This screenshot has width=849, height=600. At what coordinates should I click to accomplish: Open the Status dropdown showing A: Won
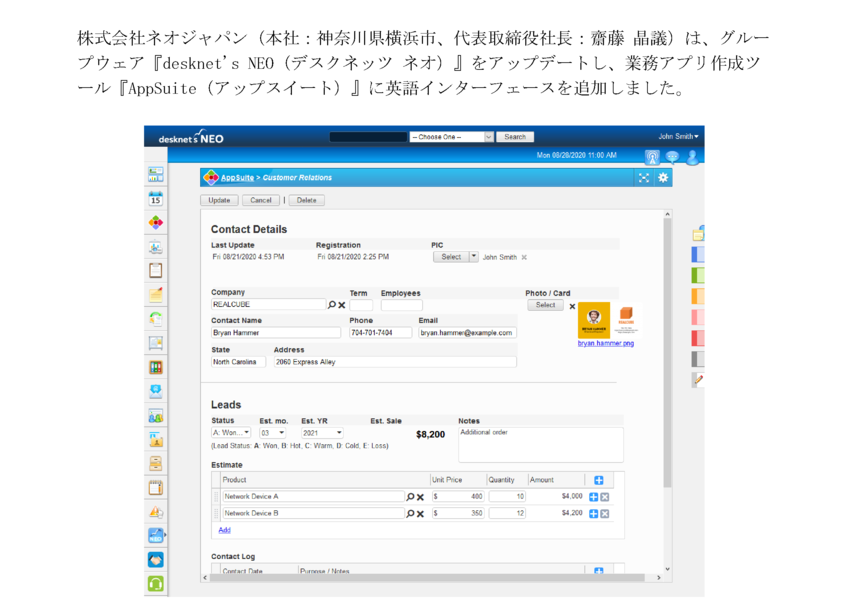tap(231, 433)
